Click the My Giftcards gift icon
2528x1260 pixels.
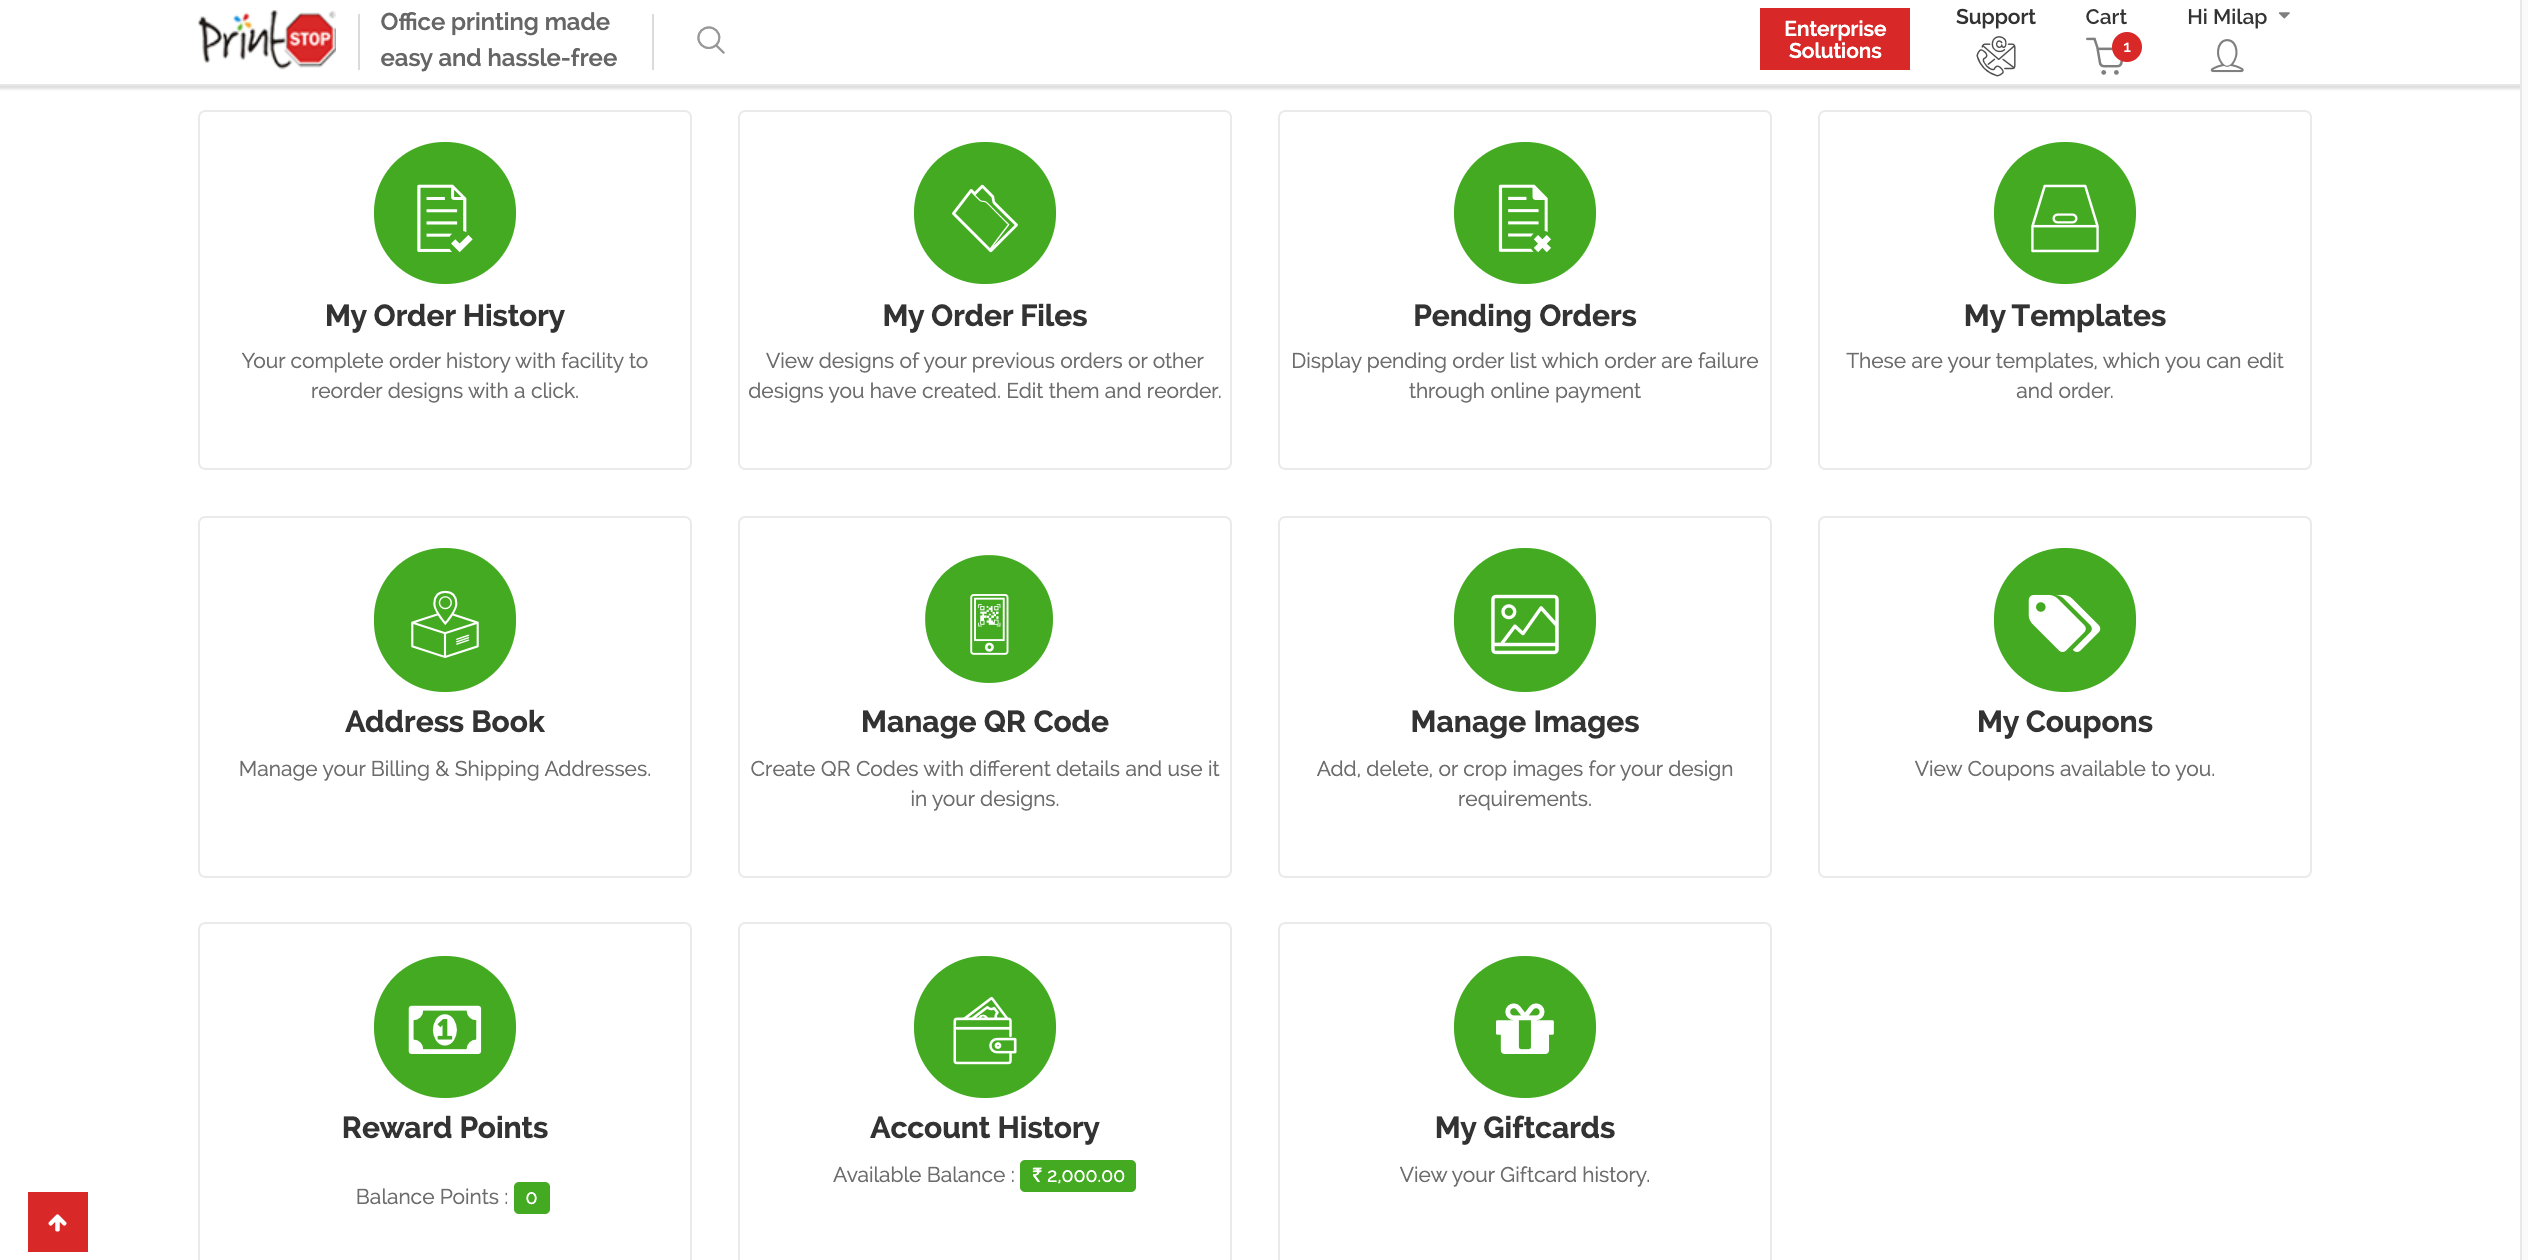tap(1524, 1027)
